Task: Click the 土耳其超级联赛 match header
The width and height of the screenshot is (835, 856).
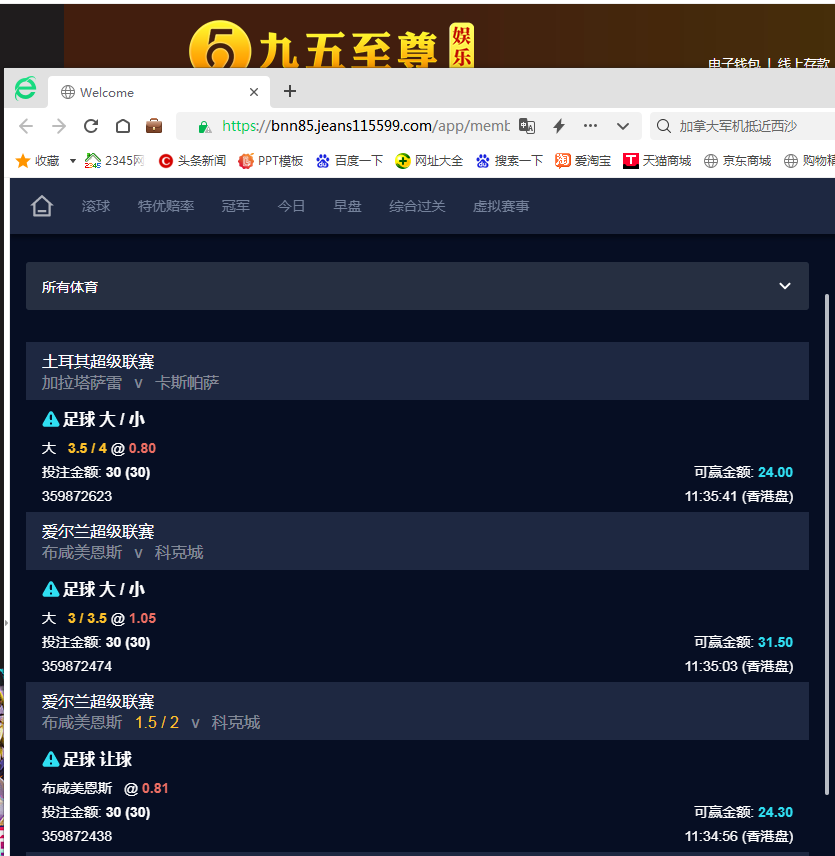Action: pos(418,371)
